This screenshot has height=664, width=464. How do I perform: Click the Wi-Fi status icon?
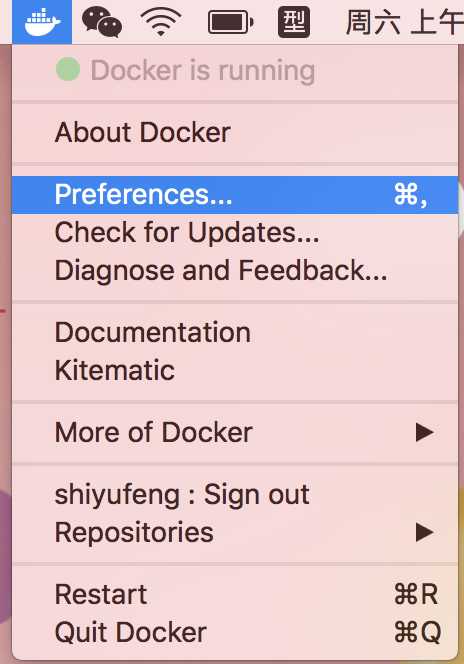coord(161,22)
